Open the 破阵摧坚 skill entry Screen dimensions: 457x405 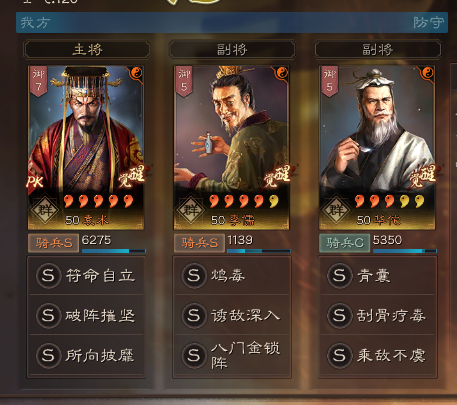86,315
